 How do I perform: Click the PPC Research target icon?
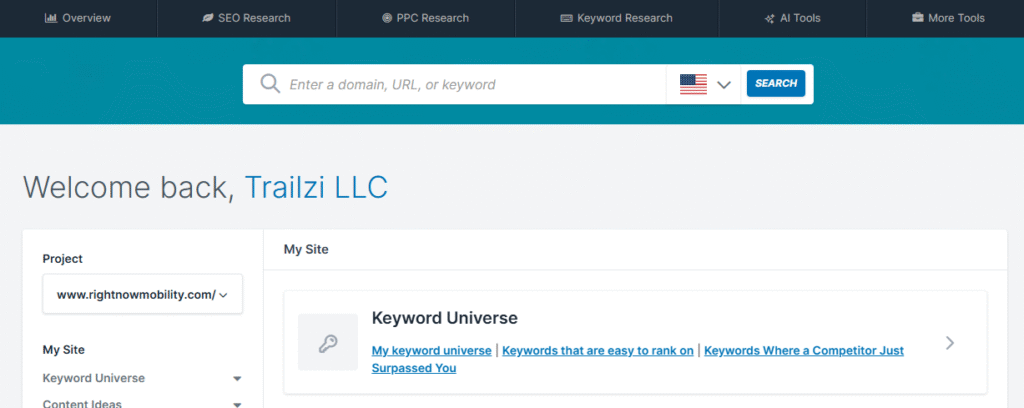click(x=387, y=18)
